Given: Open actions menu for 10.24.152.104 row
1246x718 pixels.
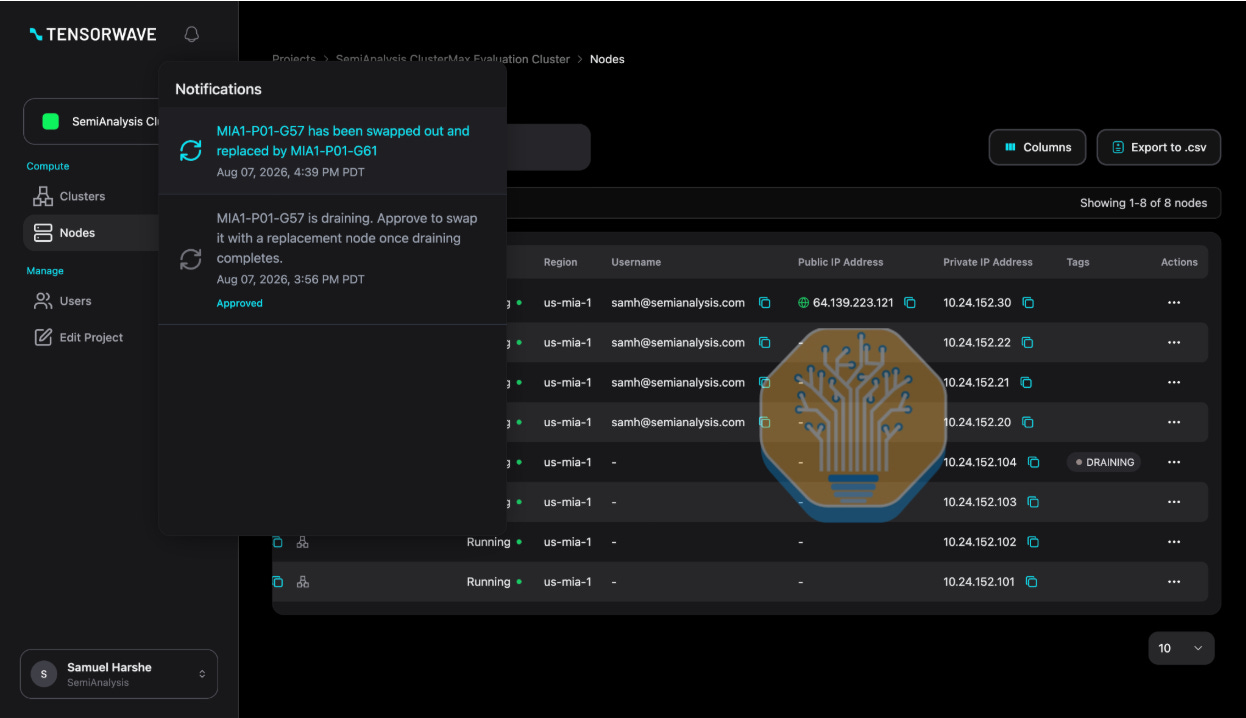Looking at the screenshot, I should 1174,462.
